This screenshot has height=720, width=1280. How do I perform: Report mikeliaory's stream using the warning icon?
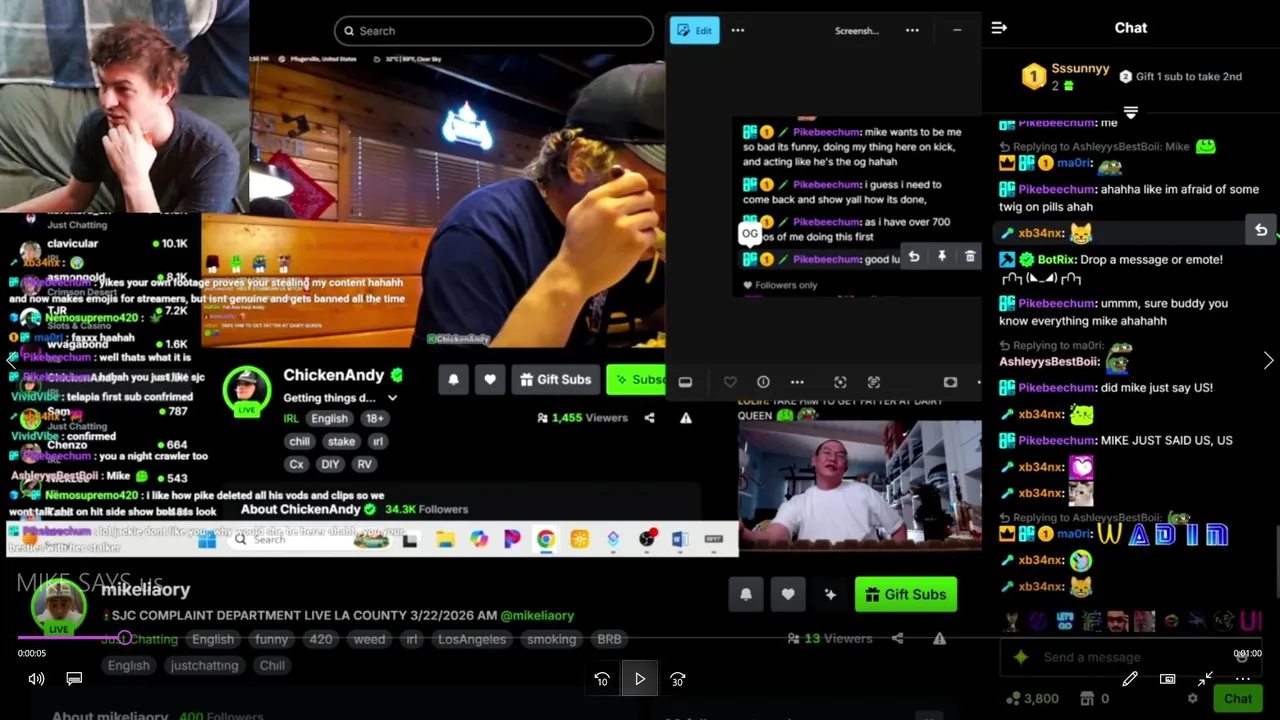(939, 638)
